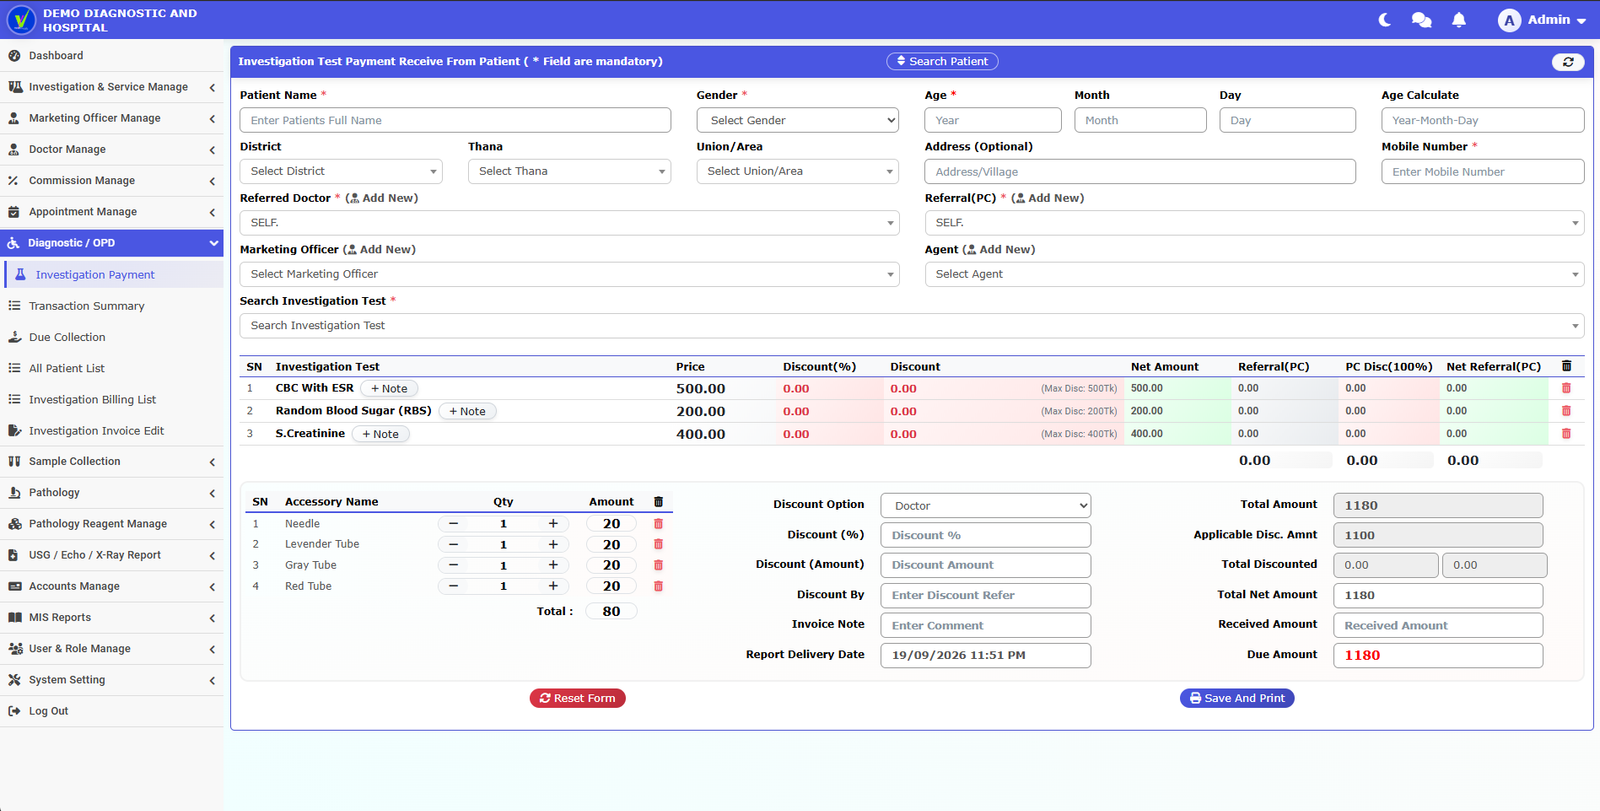Open the Select District dropdown
1600x811 pixels.
pyautogui.click(x=341, y=171)
